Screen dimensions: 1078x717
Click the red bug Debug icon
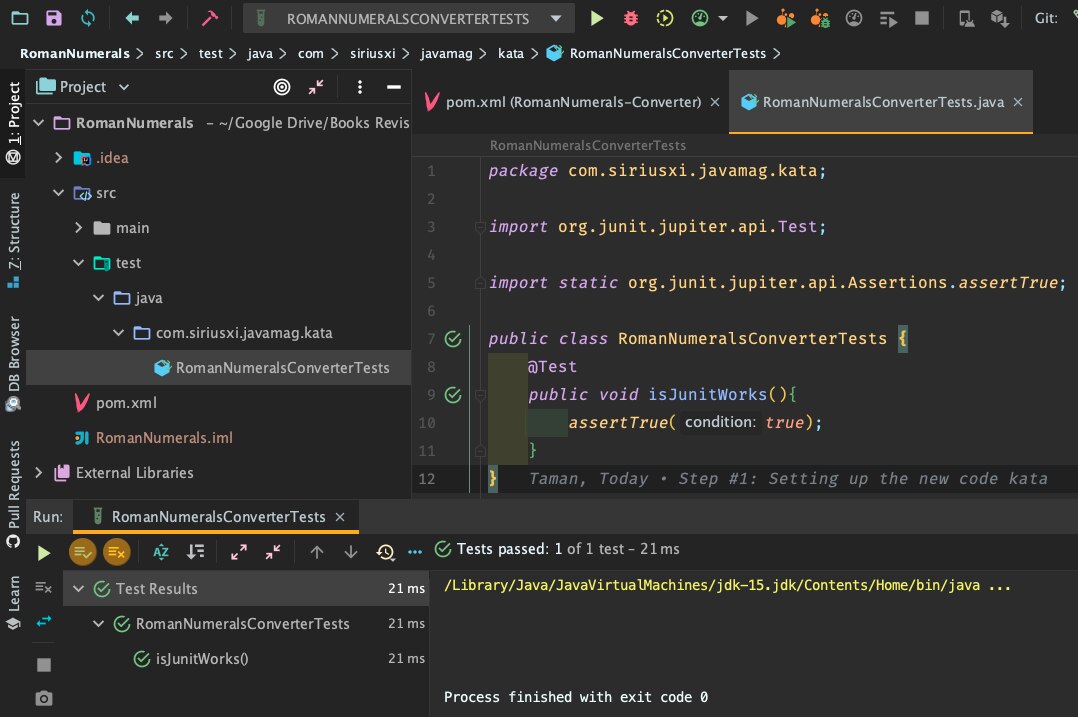pyautogui.click(x=630, y=18)
